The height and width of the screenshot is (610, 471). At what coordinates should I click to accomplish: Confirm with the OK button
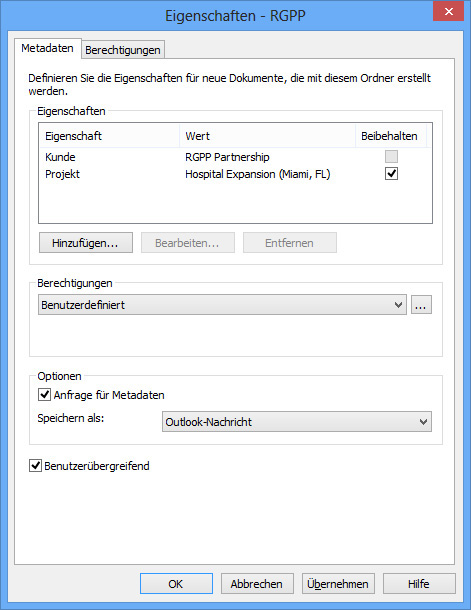176,584
